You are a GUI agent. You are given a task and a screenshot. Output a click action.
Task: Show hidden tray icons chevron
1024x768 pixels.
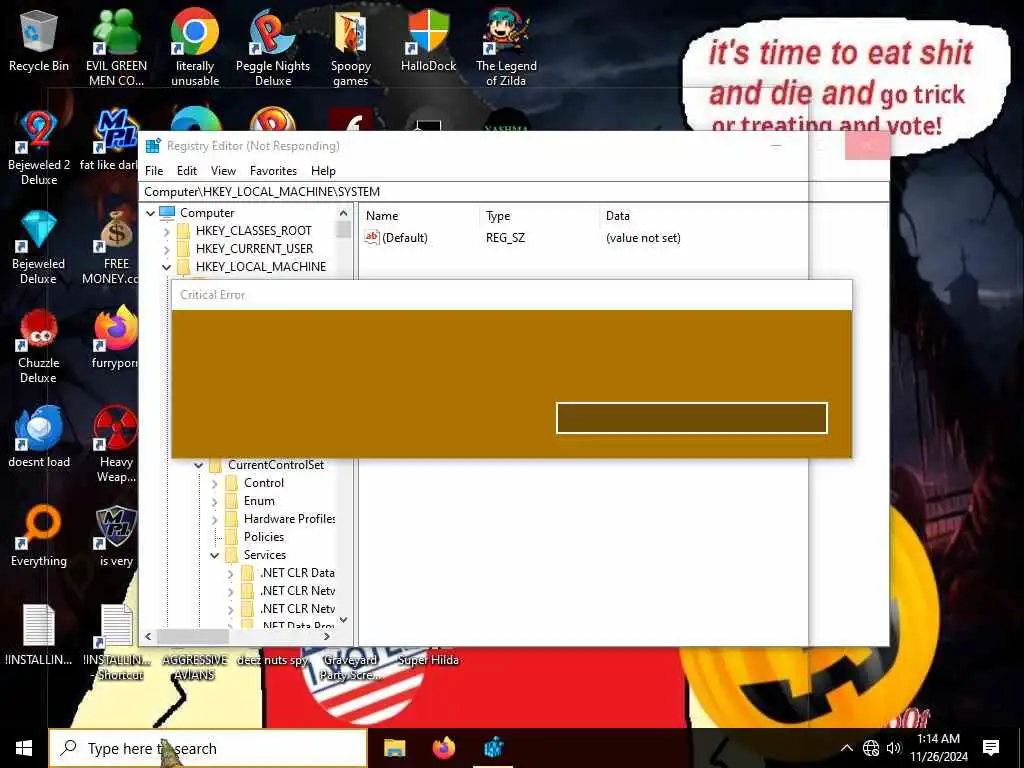[846, 748]
